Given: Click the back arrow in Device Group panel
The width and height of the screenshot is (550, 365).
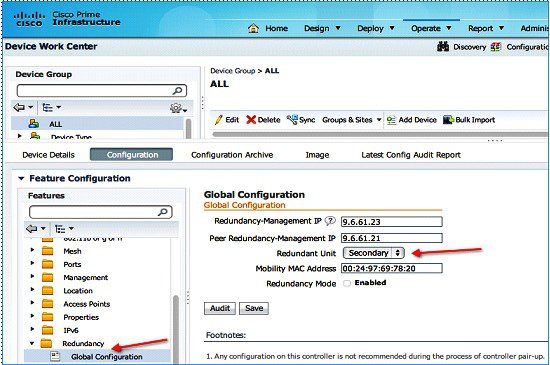Looking at the screenshot, I should (x=19, y=107).
